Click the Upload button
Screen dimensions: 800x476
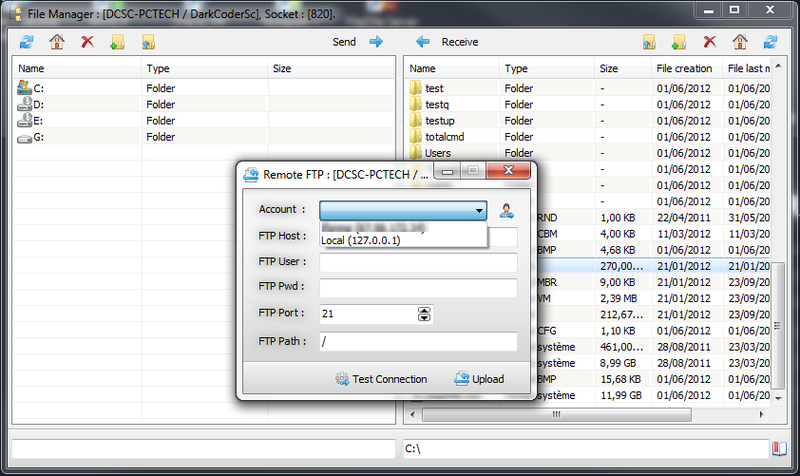[479, 379]
